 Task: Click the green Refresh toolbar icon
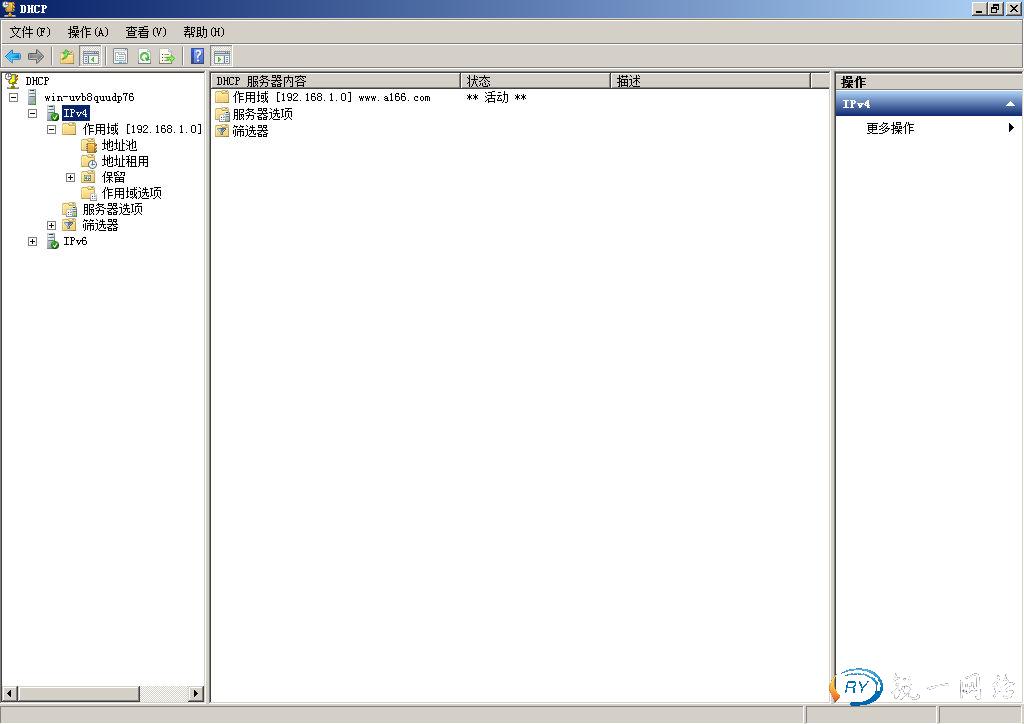144,57
